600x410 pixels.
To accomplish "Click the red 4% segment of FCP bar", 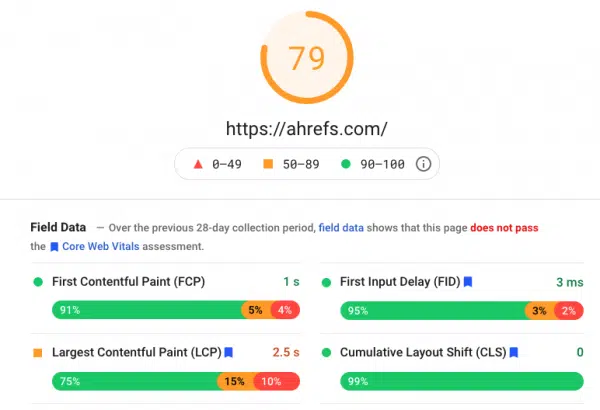I will point(286,310).
